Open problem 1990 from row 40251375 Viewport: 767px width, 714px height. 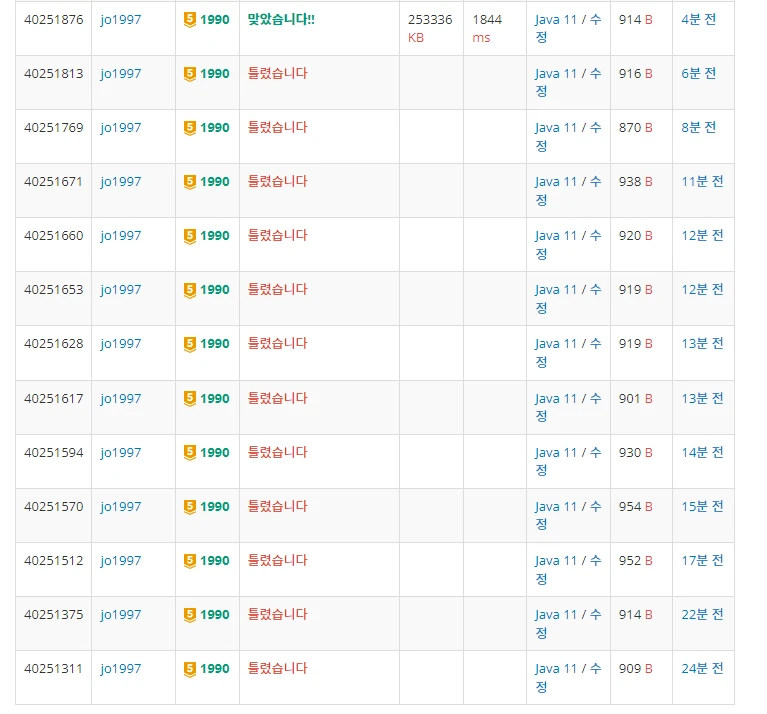tap(215, 615)
